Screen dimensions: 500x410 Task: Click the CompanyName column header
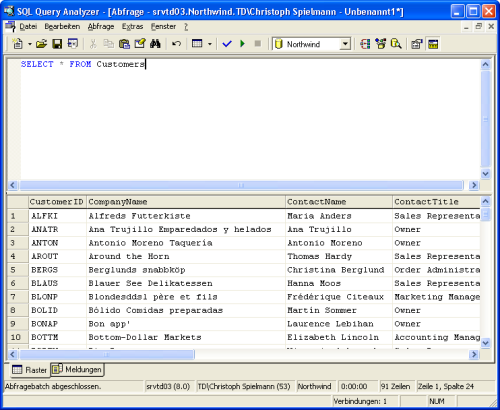[x=186, y=202]
